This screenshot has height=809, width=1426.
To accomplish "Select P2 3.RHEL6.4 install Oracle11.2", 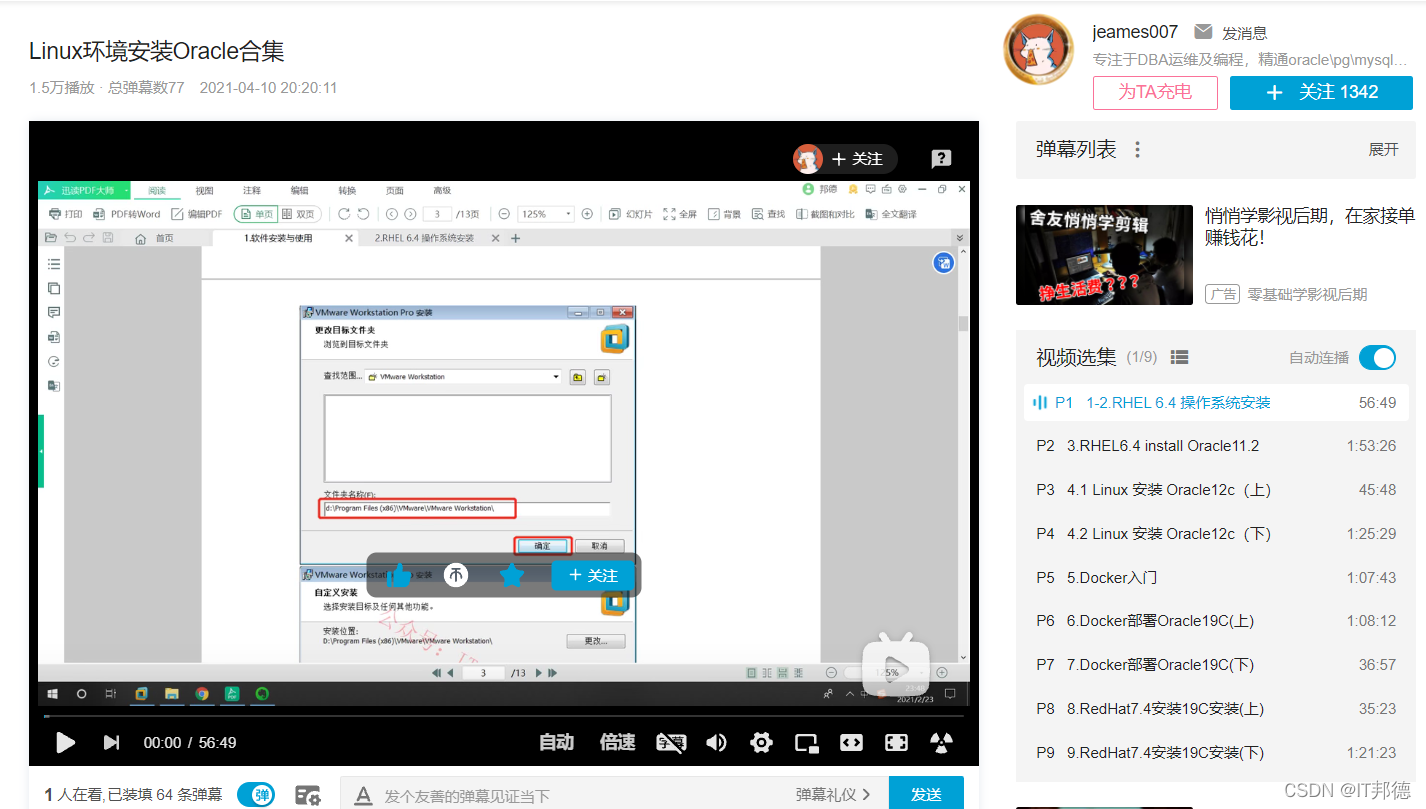I will coord(1216,446).
